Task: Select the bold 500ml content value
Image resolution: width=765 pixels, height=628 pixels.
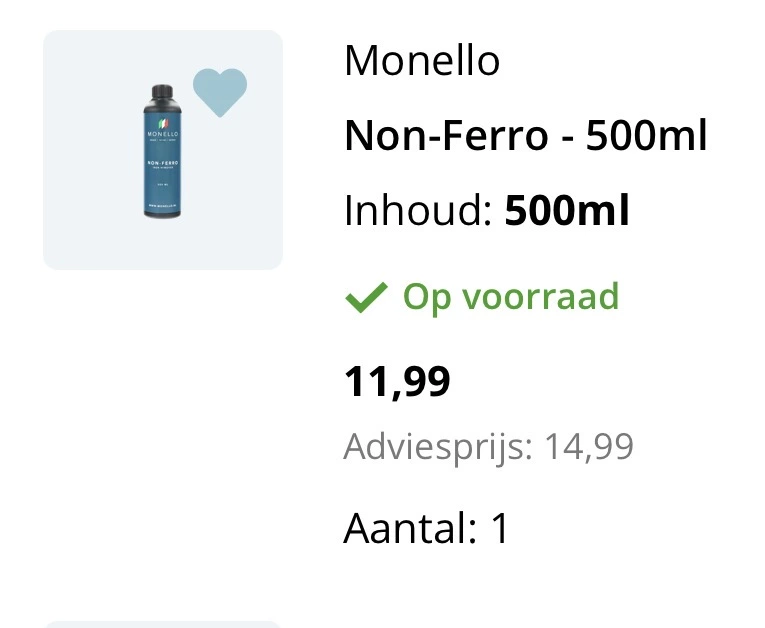Action: 567,211
